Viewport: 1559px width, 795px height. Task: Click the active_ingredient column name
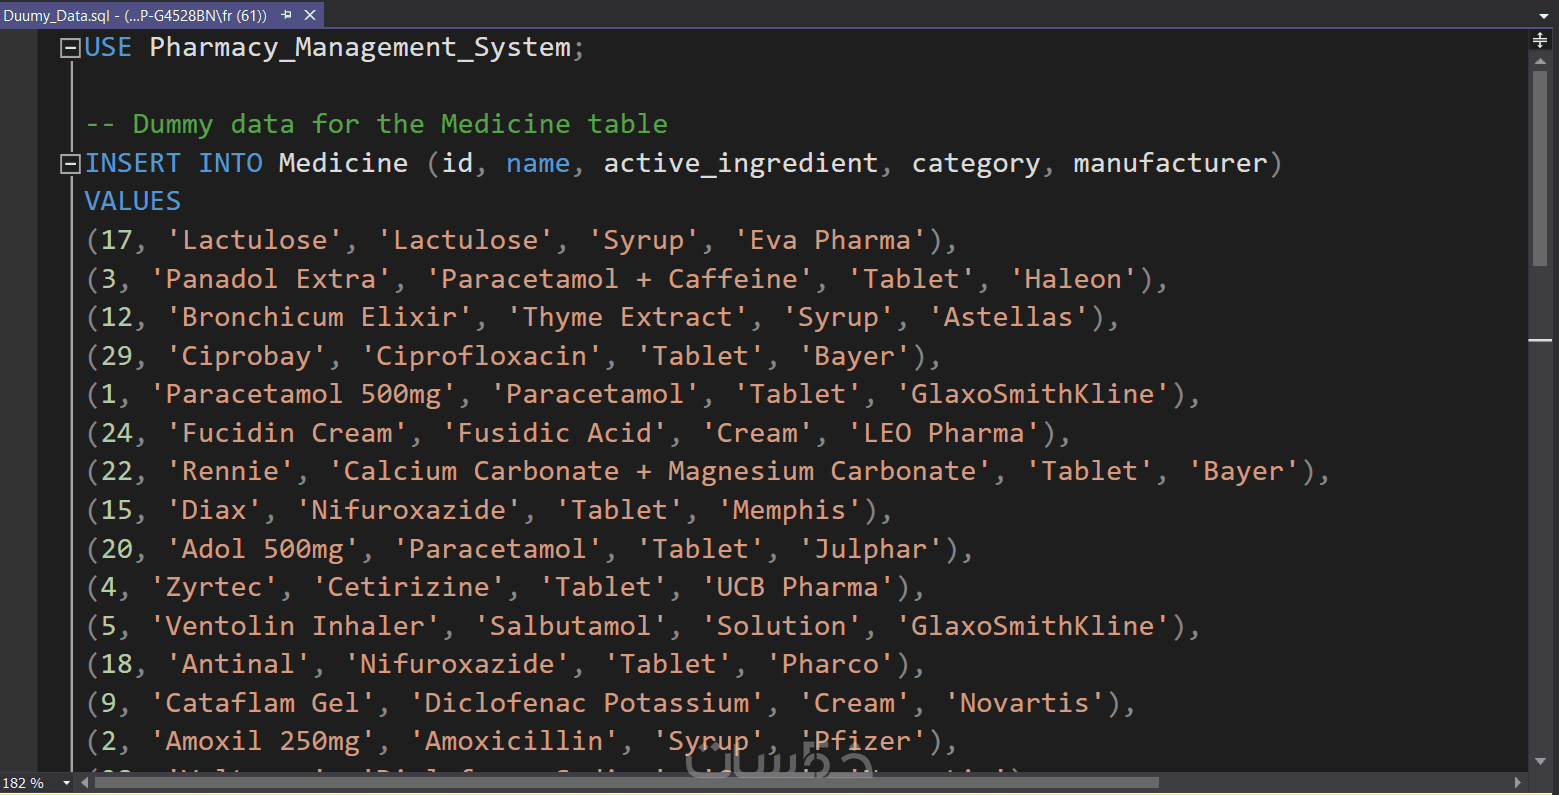(740, 164)
